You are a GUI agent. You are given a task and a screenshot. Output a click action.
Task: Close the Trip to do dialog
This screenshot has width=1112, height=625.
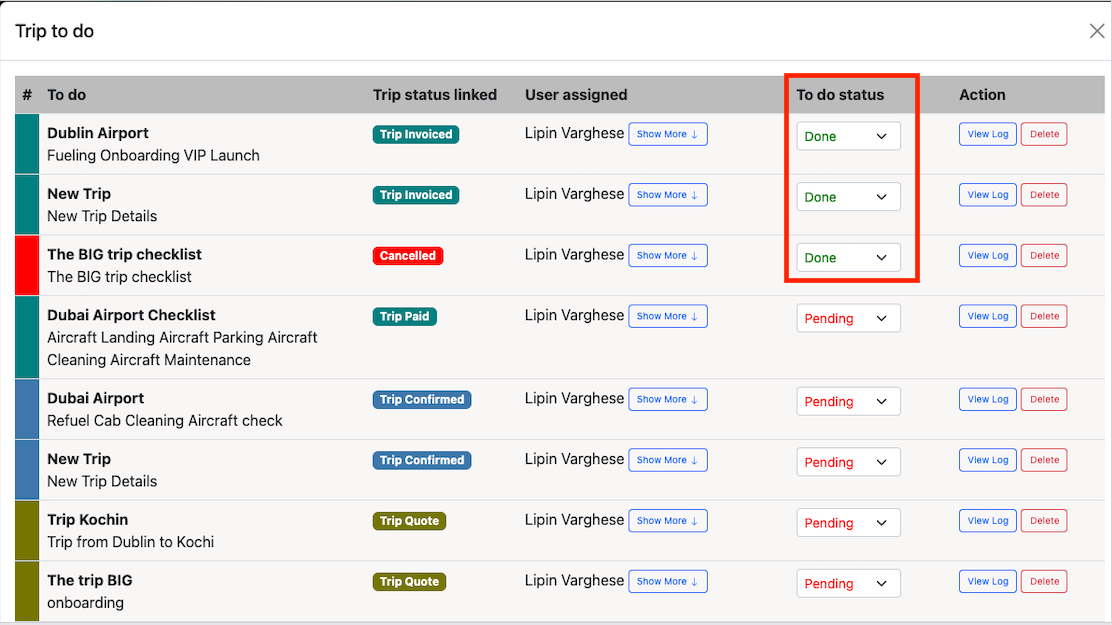1096,31
